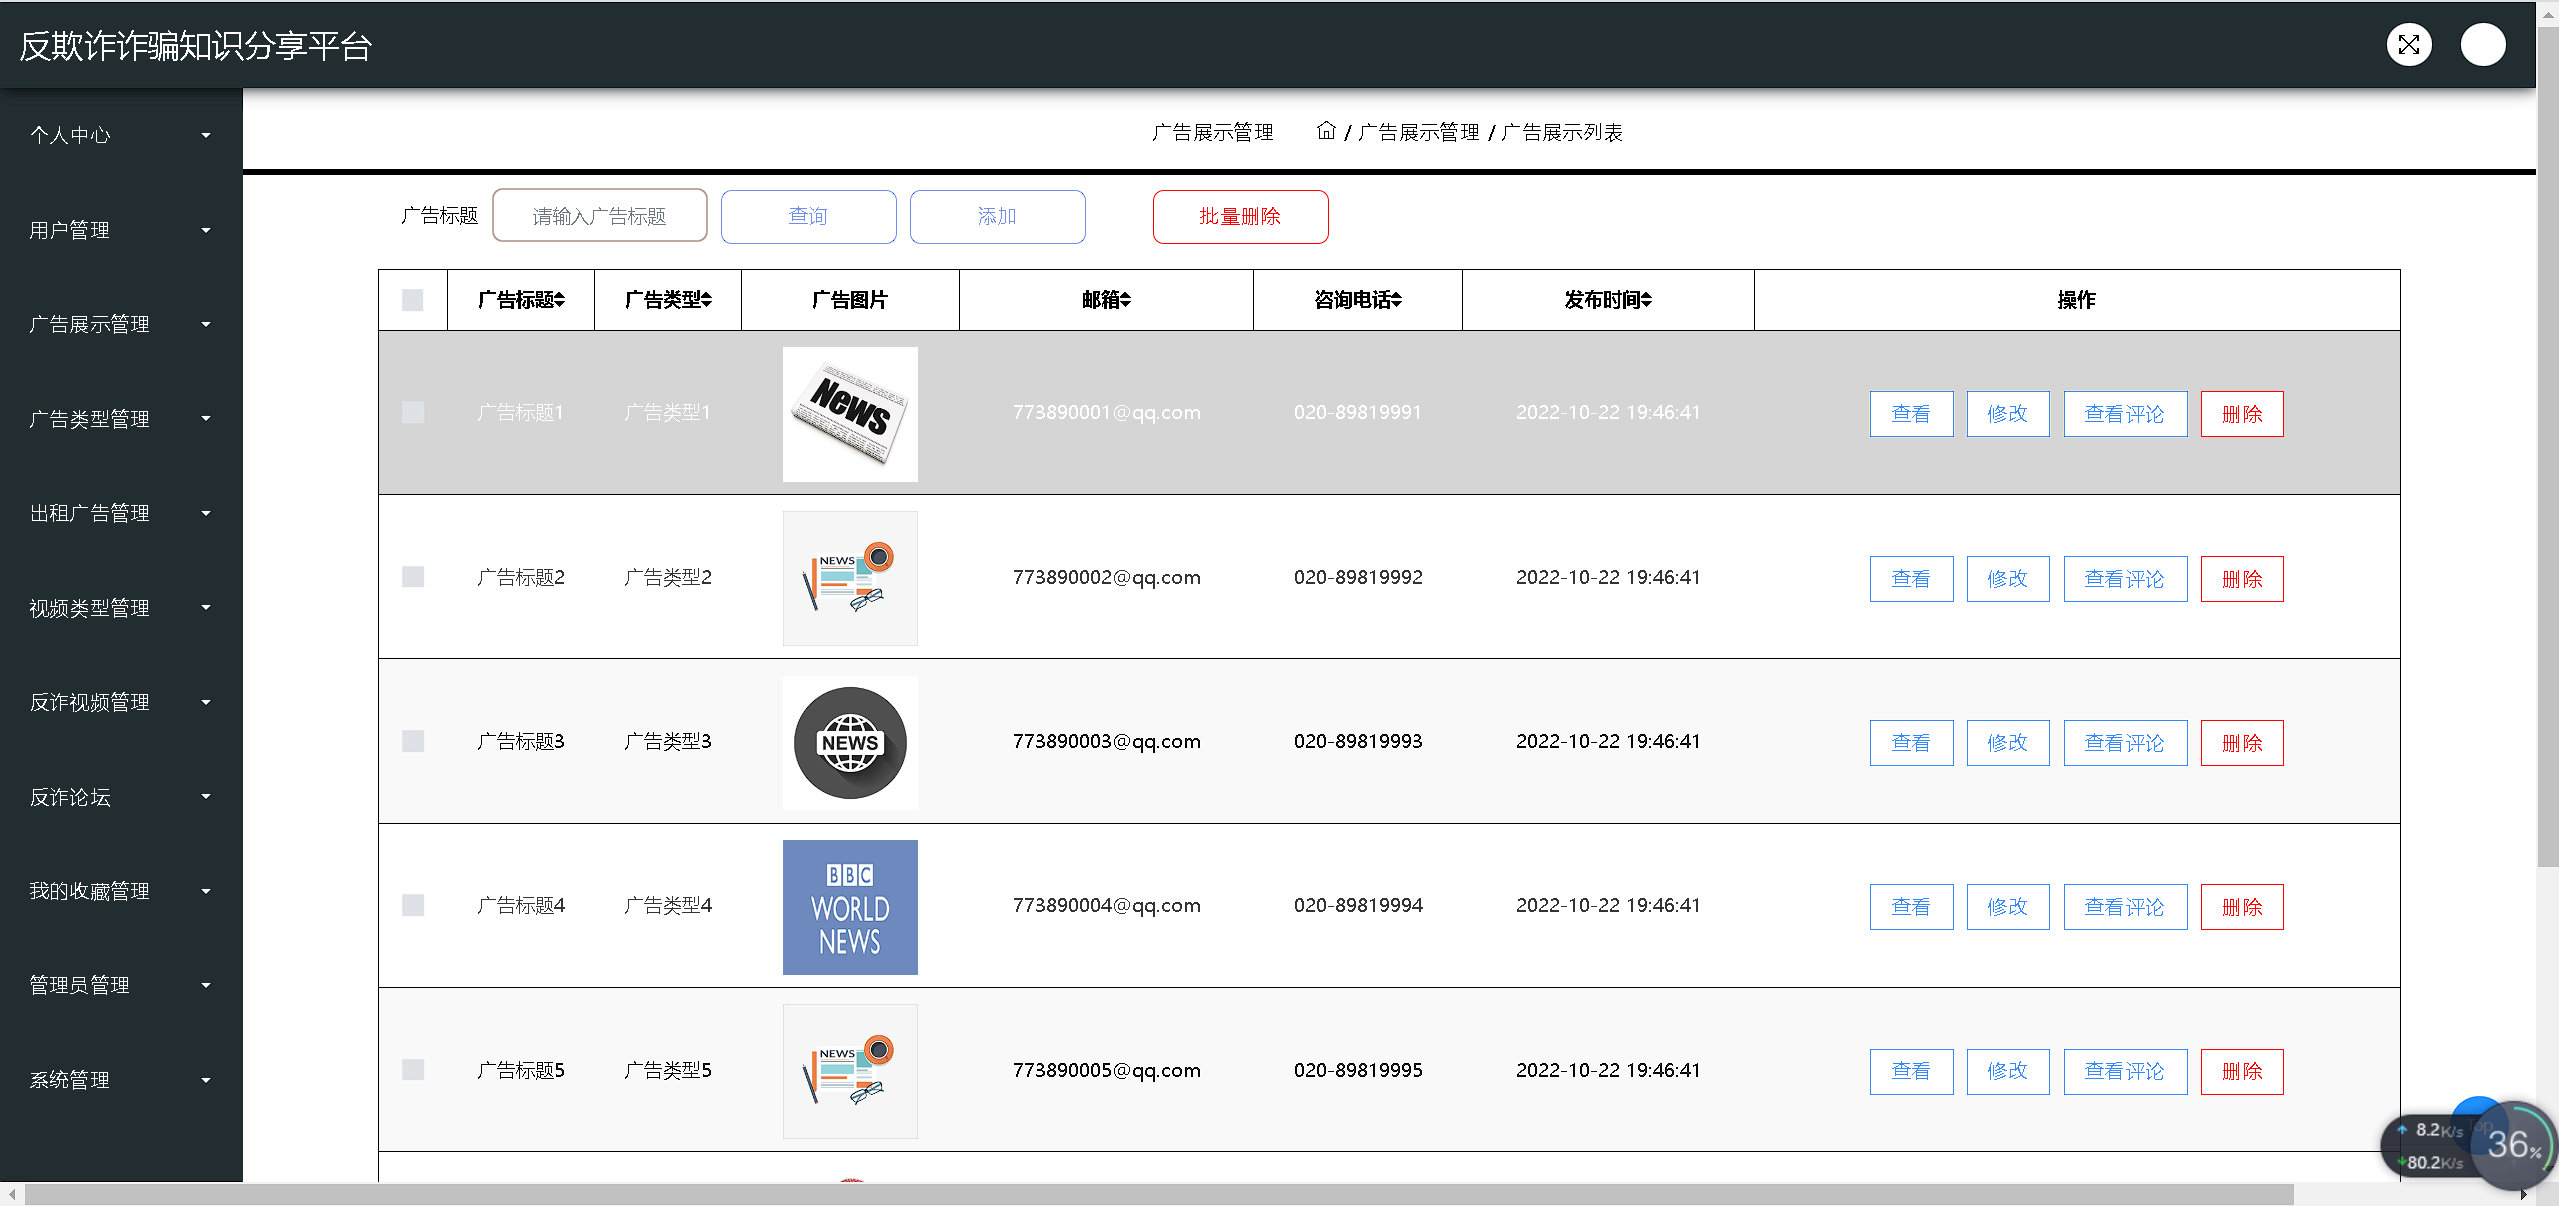Click 修改 for 广告标题3 row
Image resolution: width=2559 pixels, height=1206 pixels.
pyautogui.click(x=2008, y=743)
